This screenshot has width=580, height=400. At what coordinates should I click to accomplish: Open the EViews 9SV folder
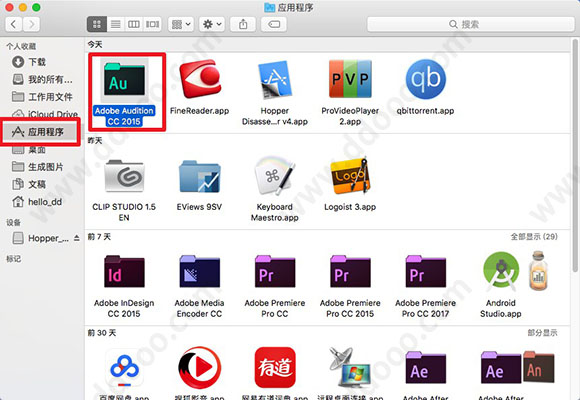coord(200,177)
